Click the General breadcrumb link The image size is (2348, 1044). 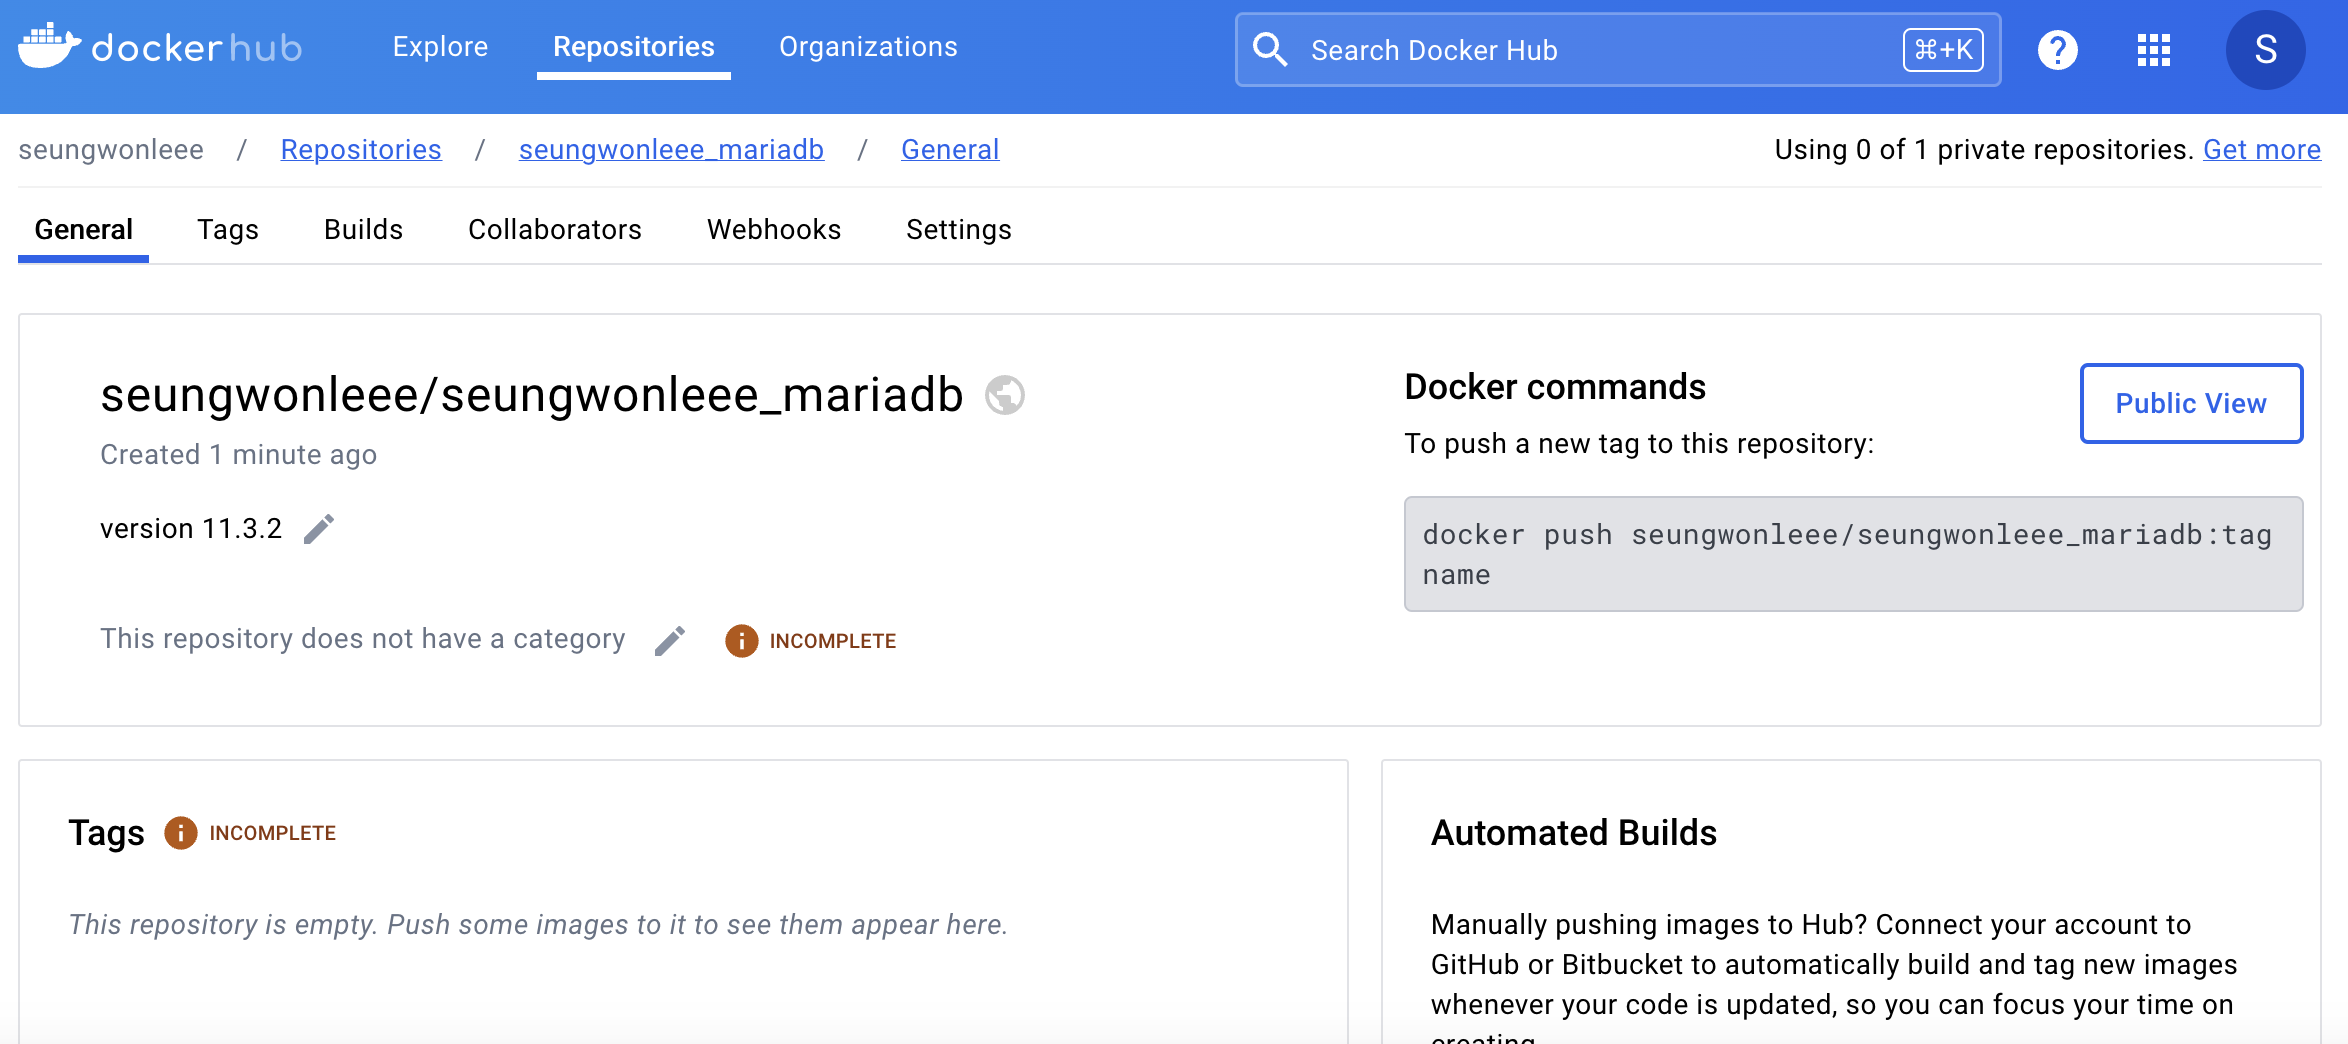pos(950,149)
